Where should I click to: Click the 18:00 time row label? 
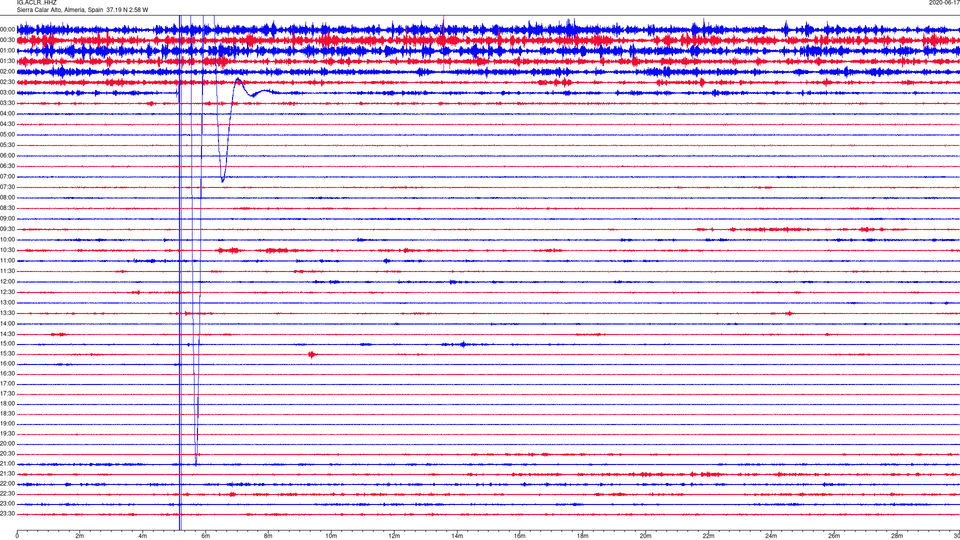(7, 403)
